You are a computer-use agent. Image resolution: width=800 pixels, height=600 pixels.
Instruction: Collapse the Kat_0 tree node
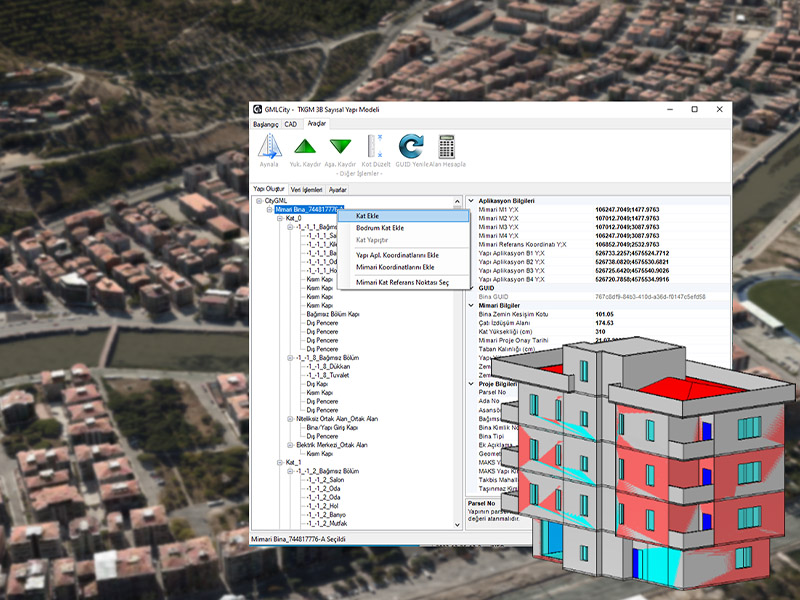coord(279,218)
